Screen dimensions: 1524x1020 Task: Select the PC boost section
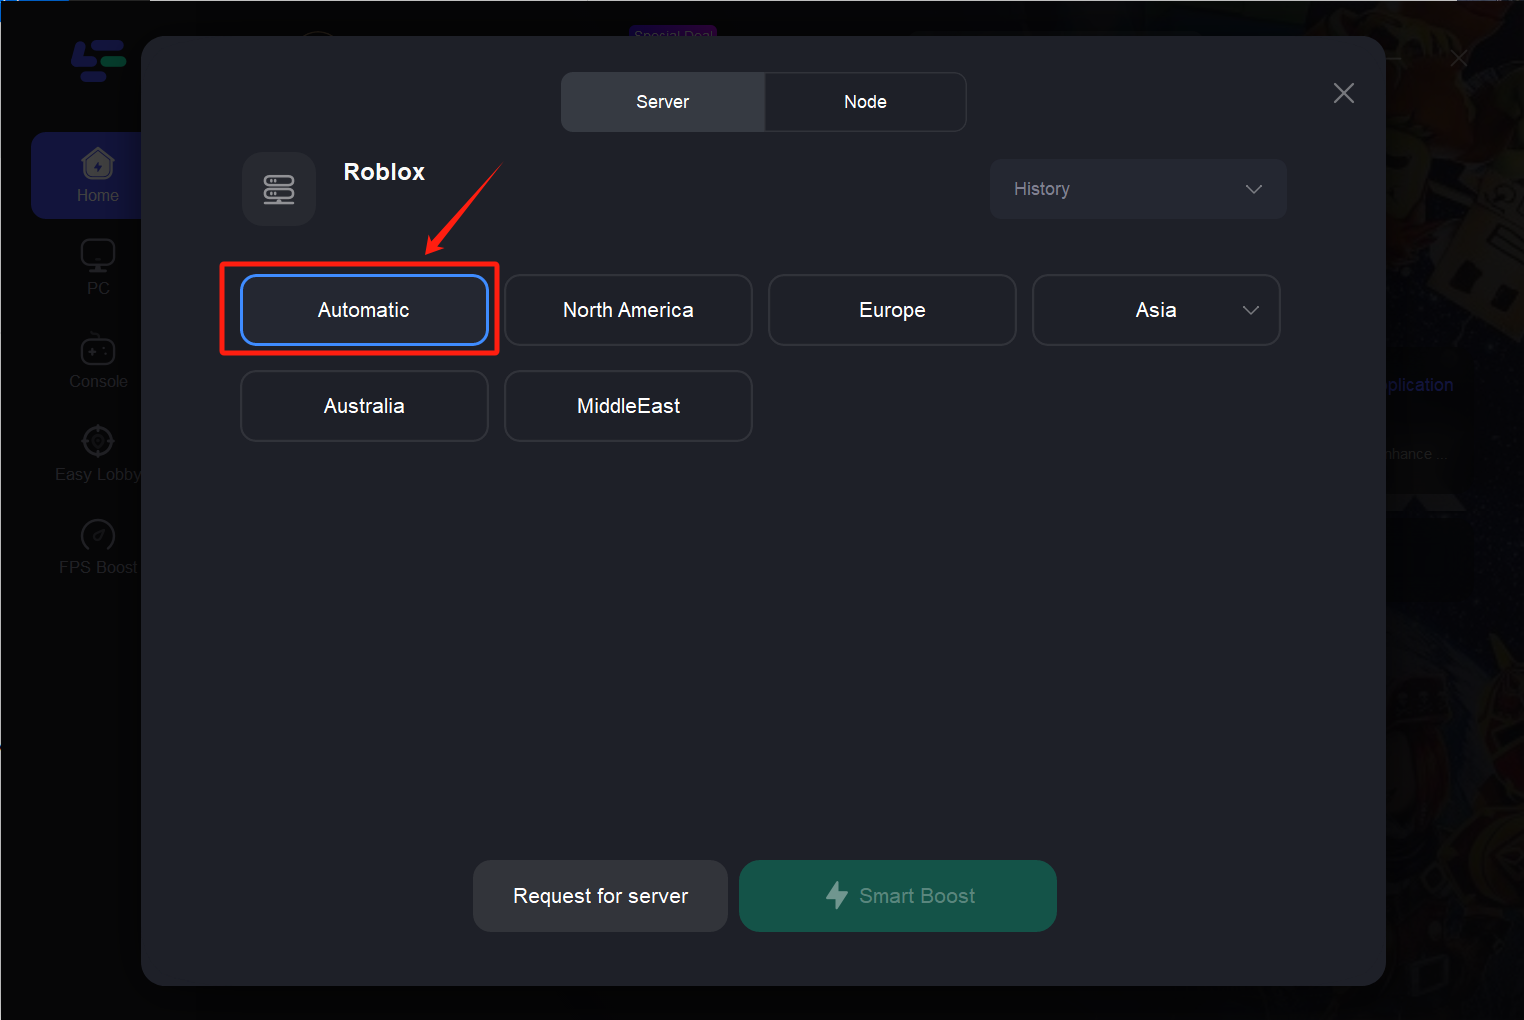97,265
